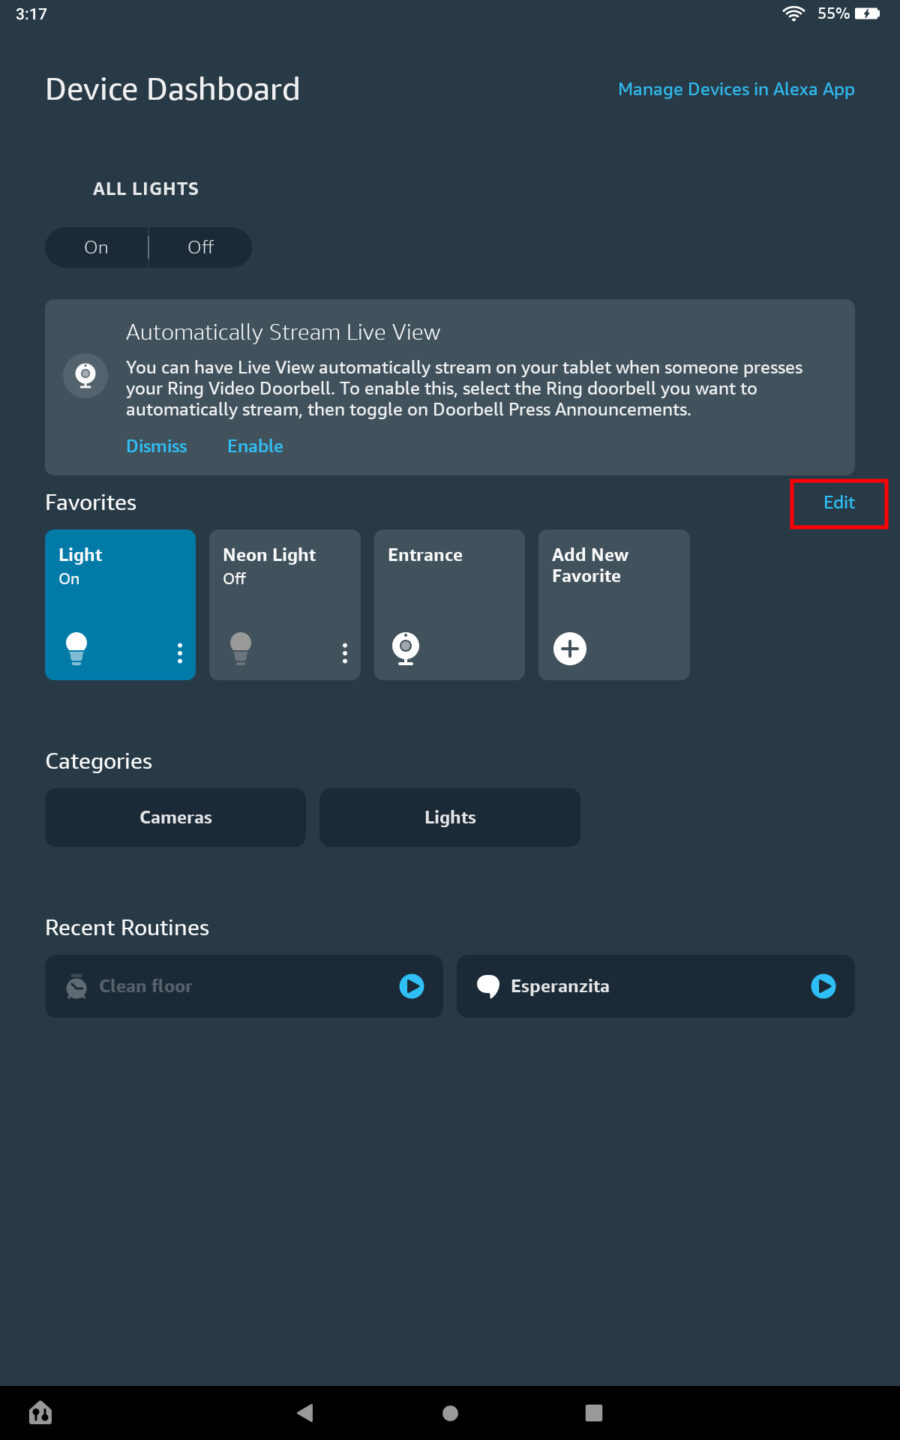Viewport: 900px width, 1440px height.
Task: Dismiss the Automatically Stream Live View banner
Action: tap(156, 446)
